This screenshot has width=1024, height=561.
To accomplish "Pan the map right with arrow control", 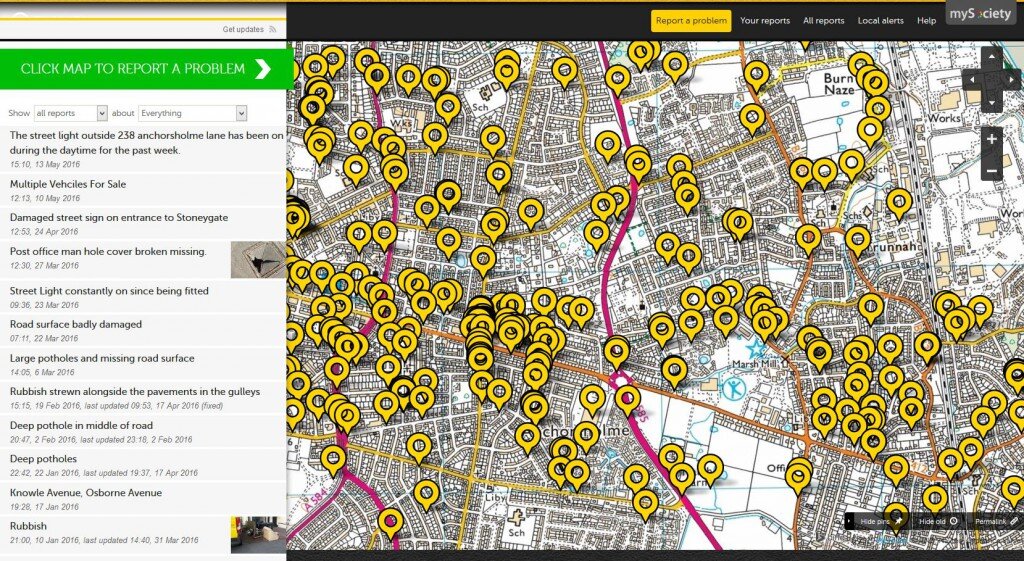I will 1010,81.
